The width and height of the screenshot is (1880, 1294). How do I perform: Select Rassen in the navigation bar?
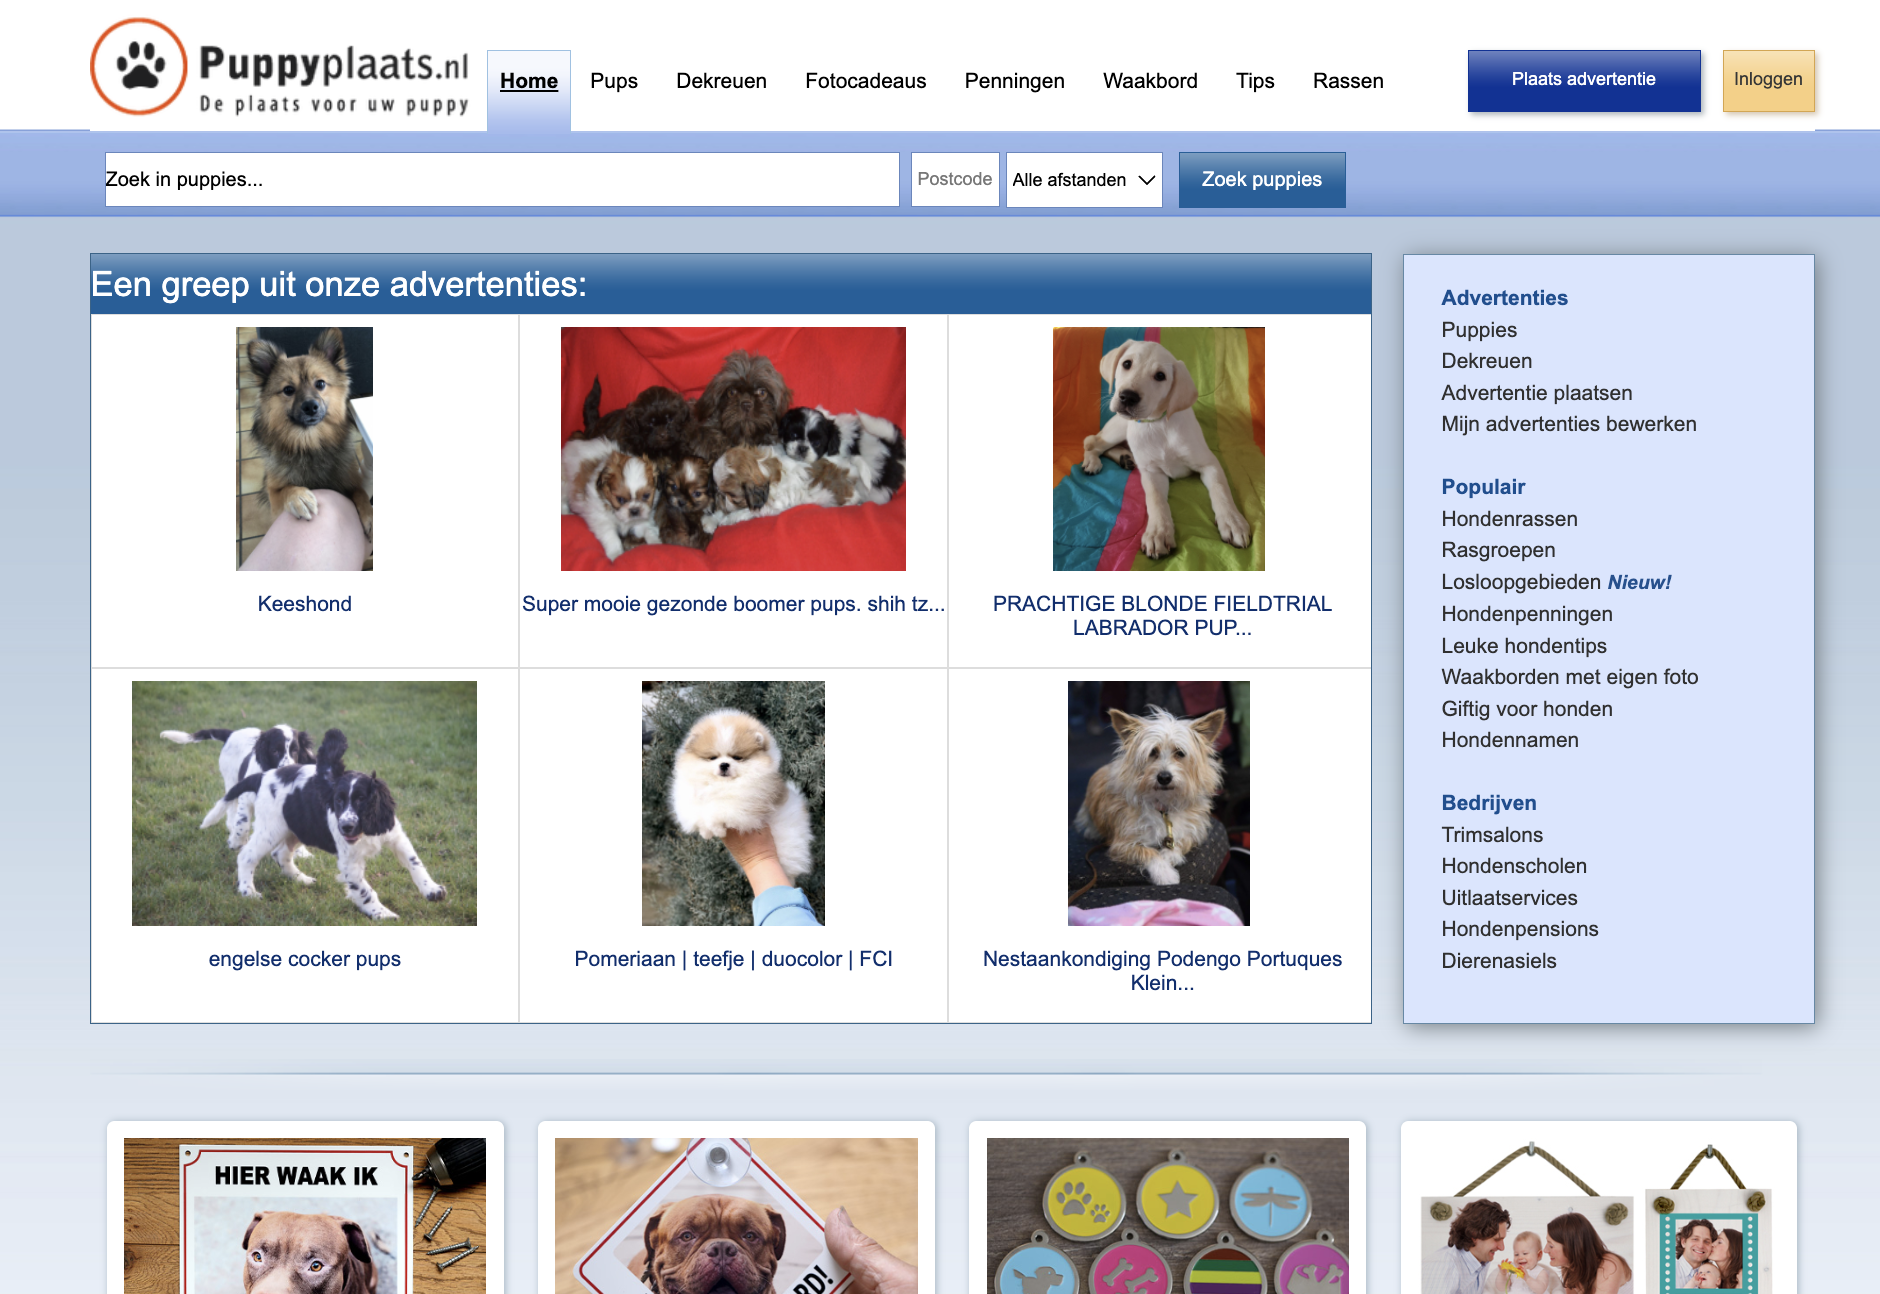point(1348,81)
